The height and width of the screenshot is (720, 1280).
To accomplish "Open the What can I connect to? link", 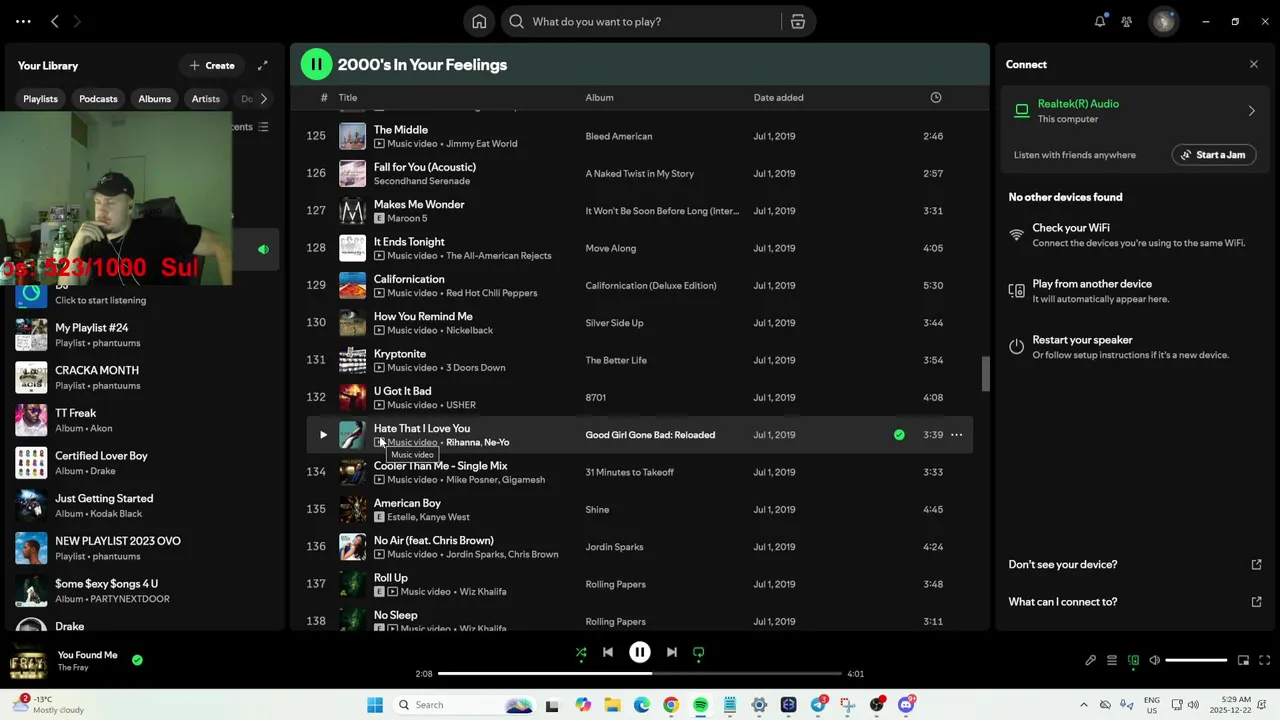I will tap(1063, 602).
